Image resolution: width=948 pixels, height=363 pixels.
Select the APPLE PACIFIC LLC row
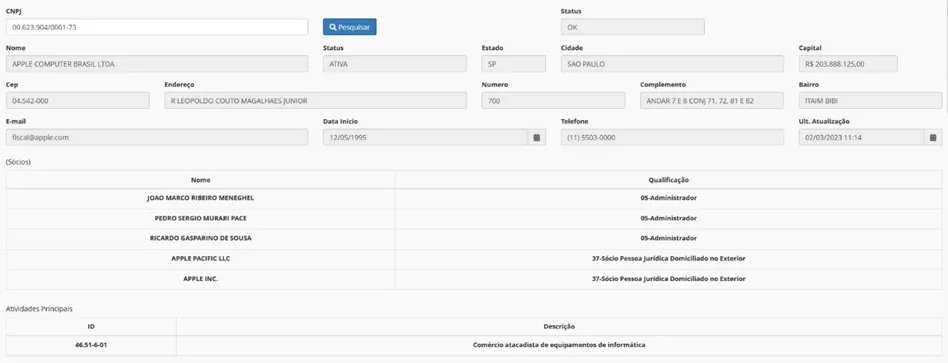click(474, 259)
